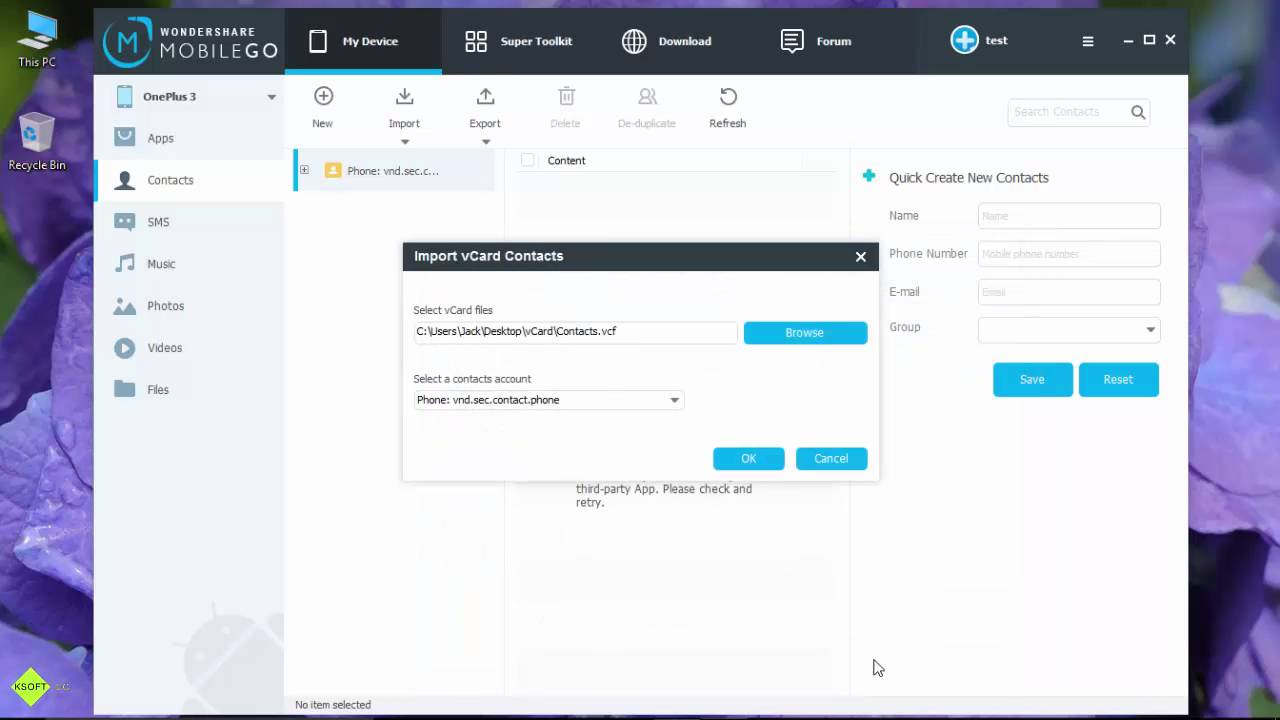Open the Group dropdown
Image resolution: width=1280 pixels, height=720 pixels.
pyautogui.click(x=1069, y=329)
